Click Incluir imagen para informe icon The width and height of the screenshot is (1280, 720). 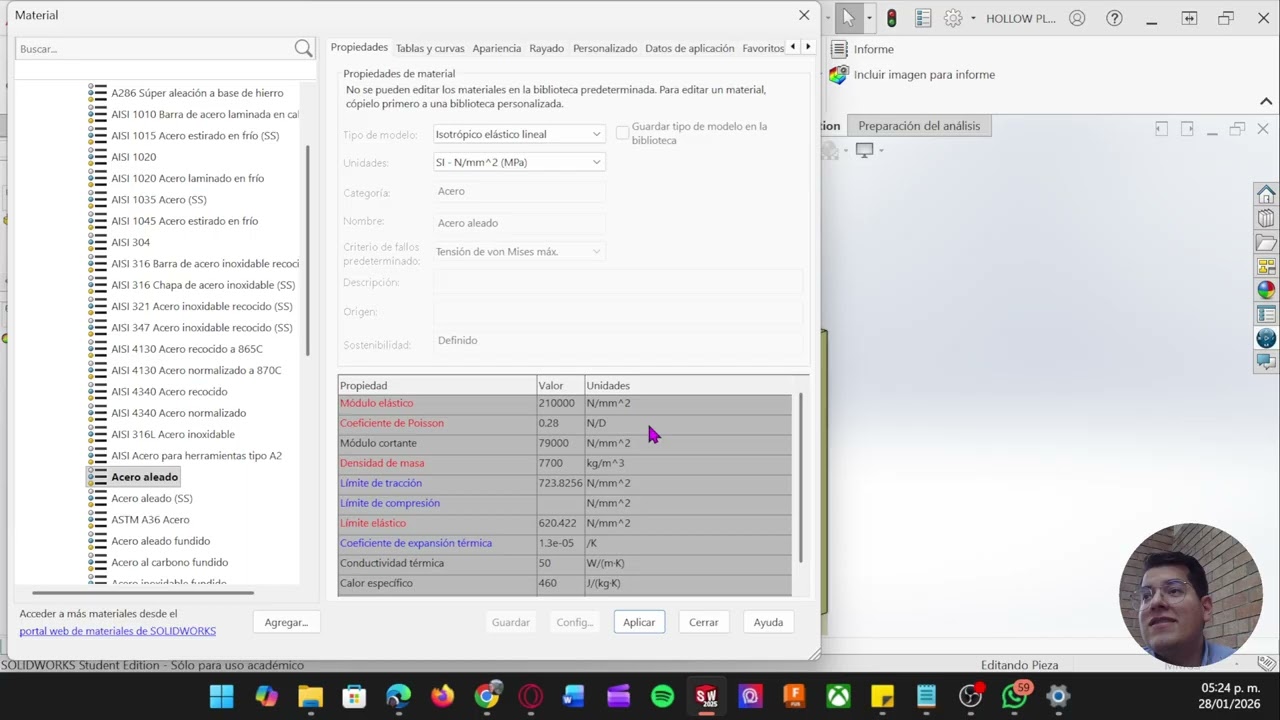click(x=840, y=74)
